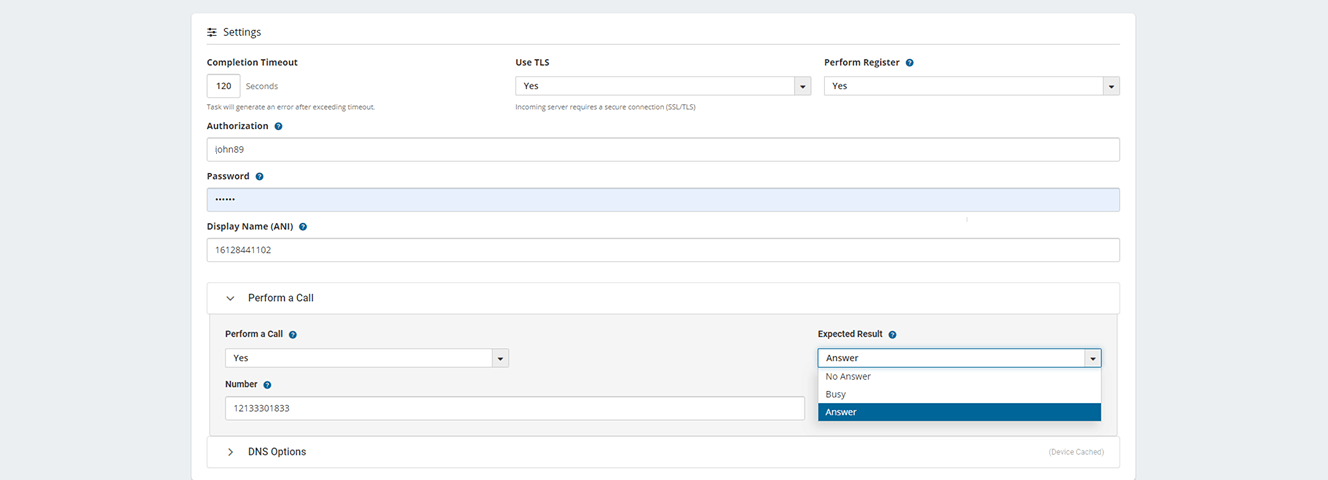Image resolution: width=1328 pixels, height=480 pixels.
Task: Focus the Password input field
Action: coord(663,199)
